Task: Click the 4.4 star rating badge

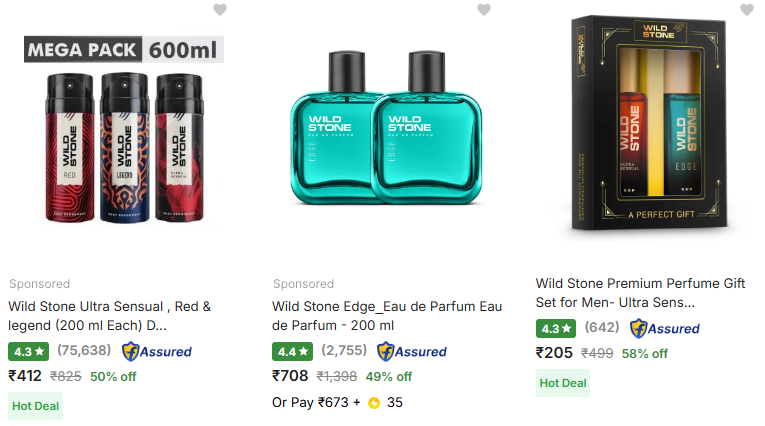Action: click(x=291, y=351)
